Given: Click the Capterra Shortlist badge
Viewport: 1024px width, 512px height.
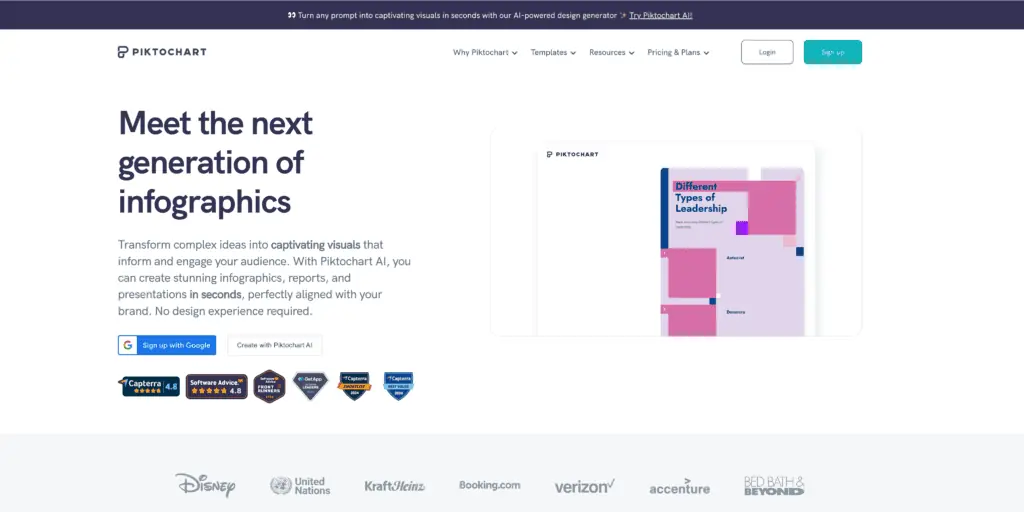Looking at the screenshot, I should [354, 386].
